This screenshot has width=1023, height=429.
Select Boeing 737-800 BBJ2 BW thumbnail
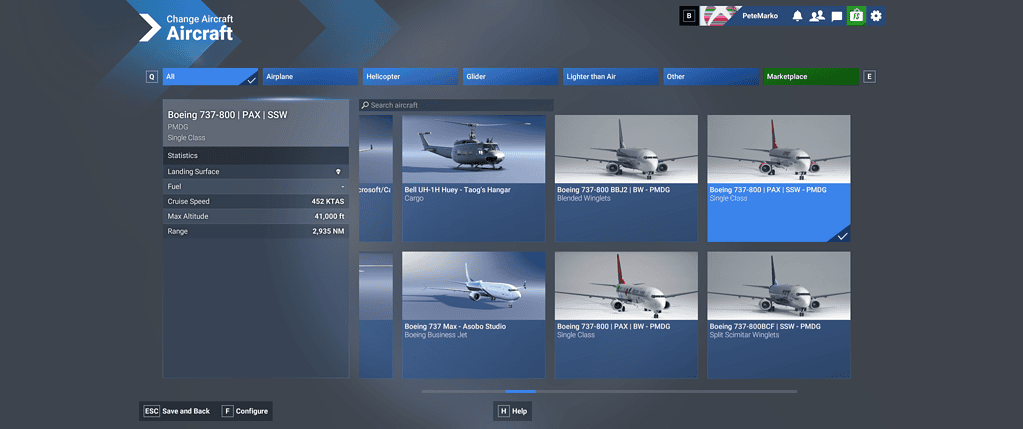(x=626, y=149)
